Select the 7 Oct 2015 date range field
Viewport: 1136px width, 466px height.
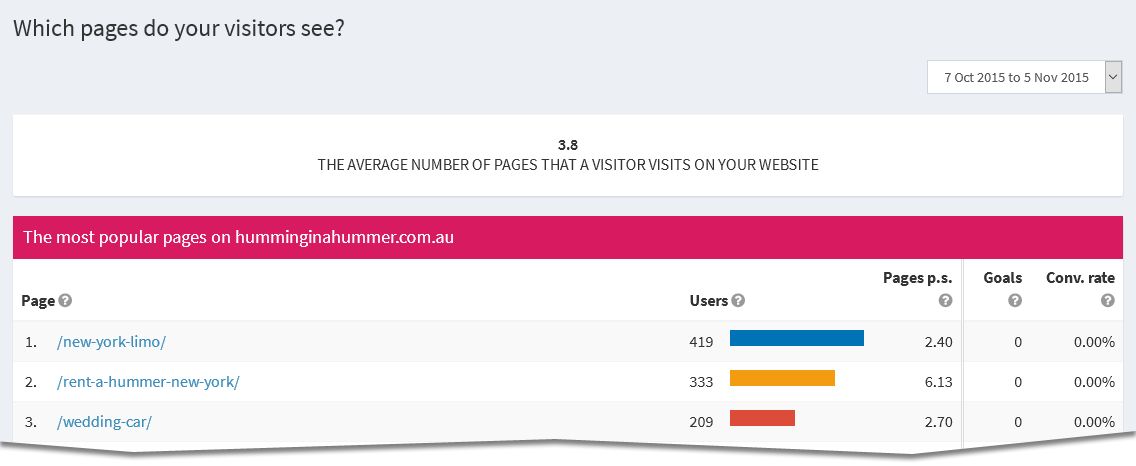1016,77
